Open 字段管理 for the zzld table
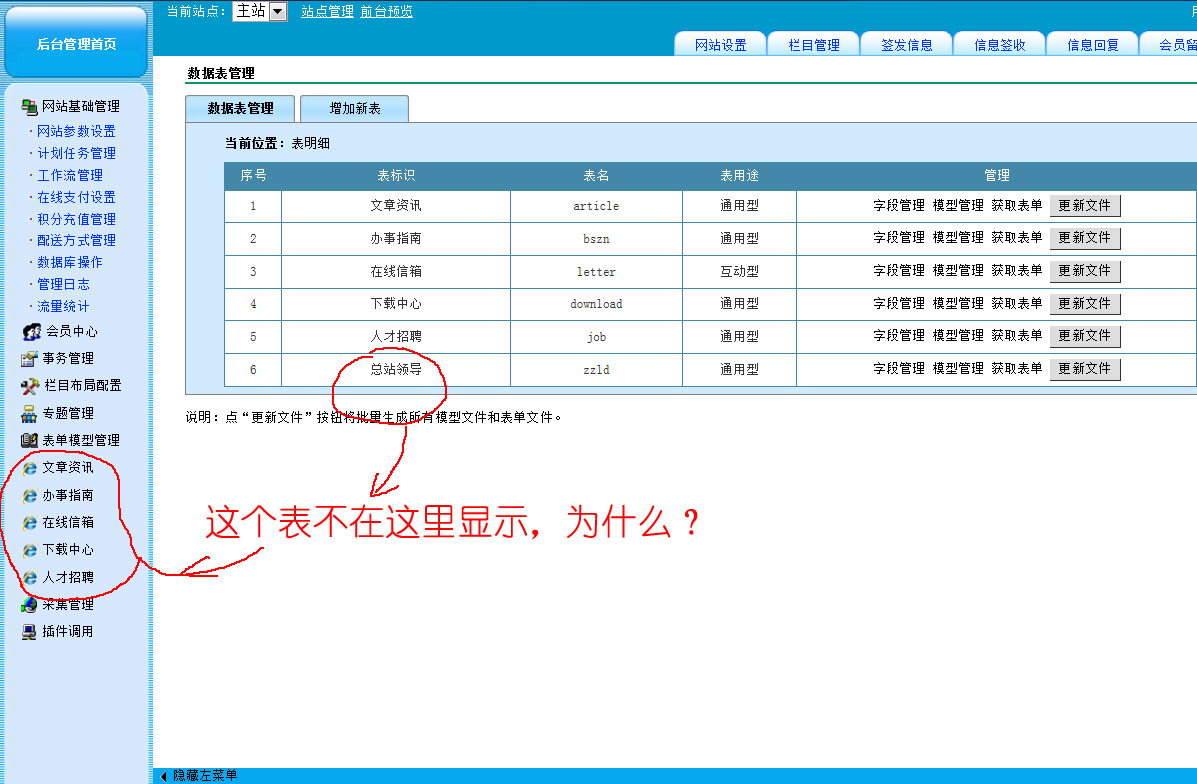This screenshot has height=784, width=1197. click(x=898, y=369)
